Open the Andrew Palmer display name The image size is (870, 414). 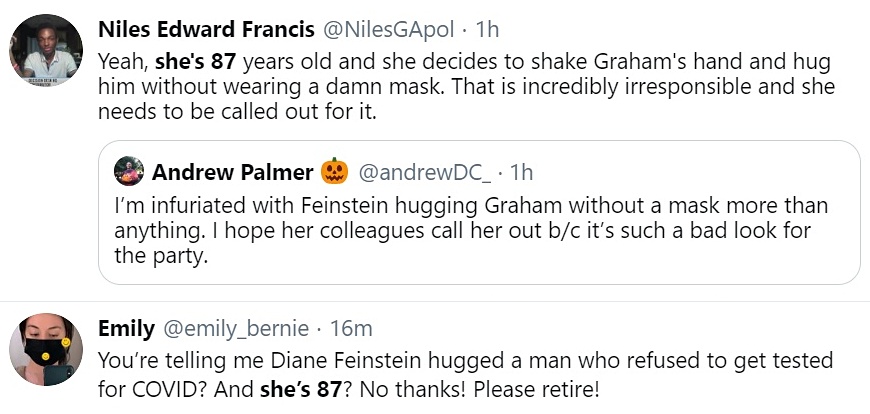pyautogui.click(x=232, y=172)
